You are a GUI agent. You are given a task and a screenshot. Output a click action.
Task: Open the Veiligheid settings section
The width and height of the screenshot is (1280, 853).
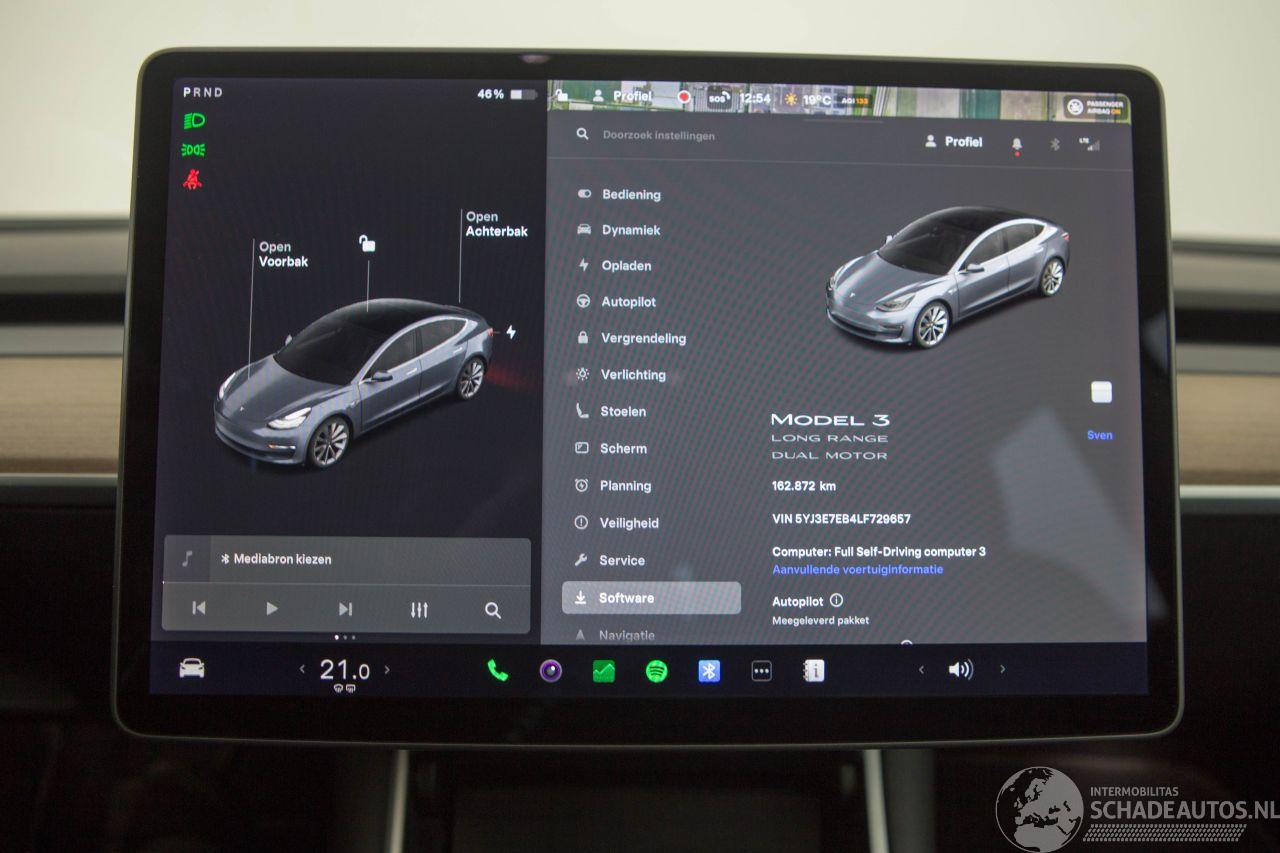tap(628, 523)
